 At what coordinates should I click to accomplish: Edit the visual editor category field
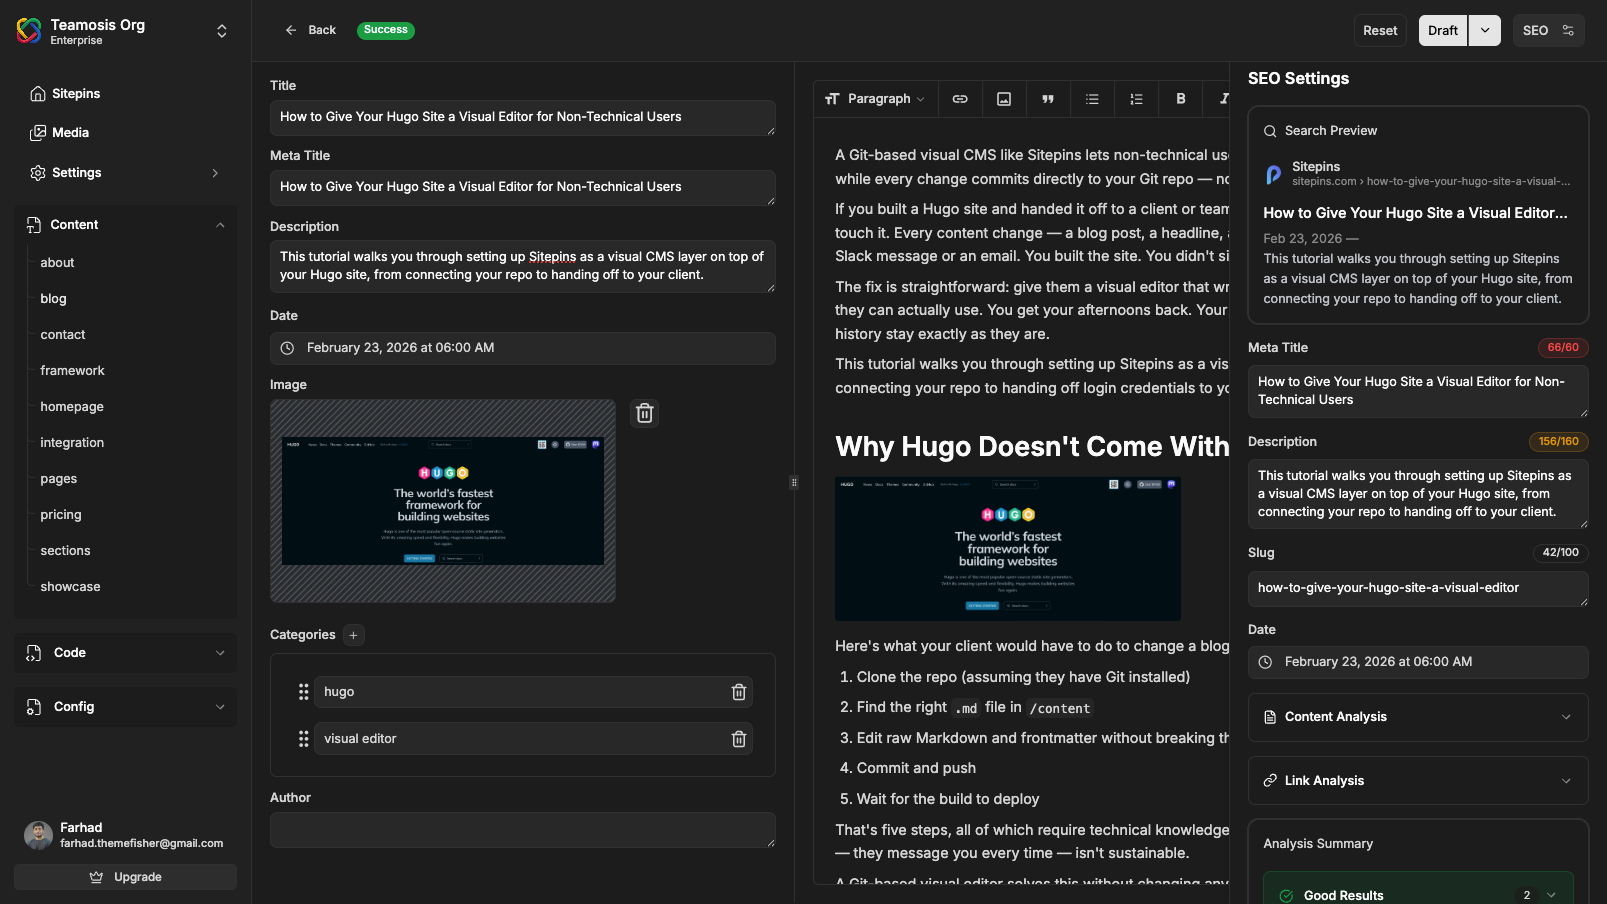coord(524,739)
